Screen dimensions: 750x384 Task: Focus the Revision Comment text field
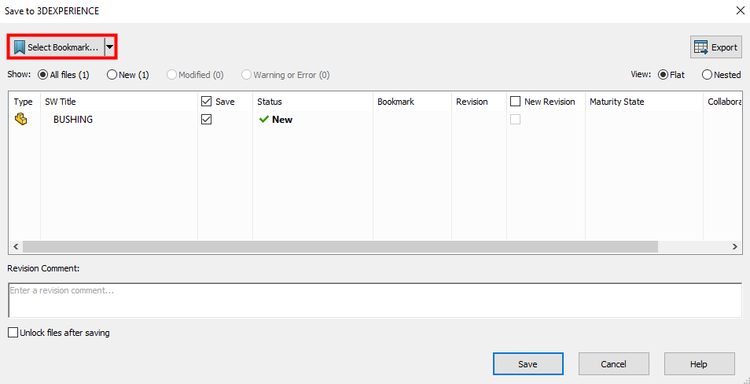(375, 300)
